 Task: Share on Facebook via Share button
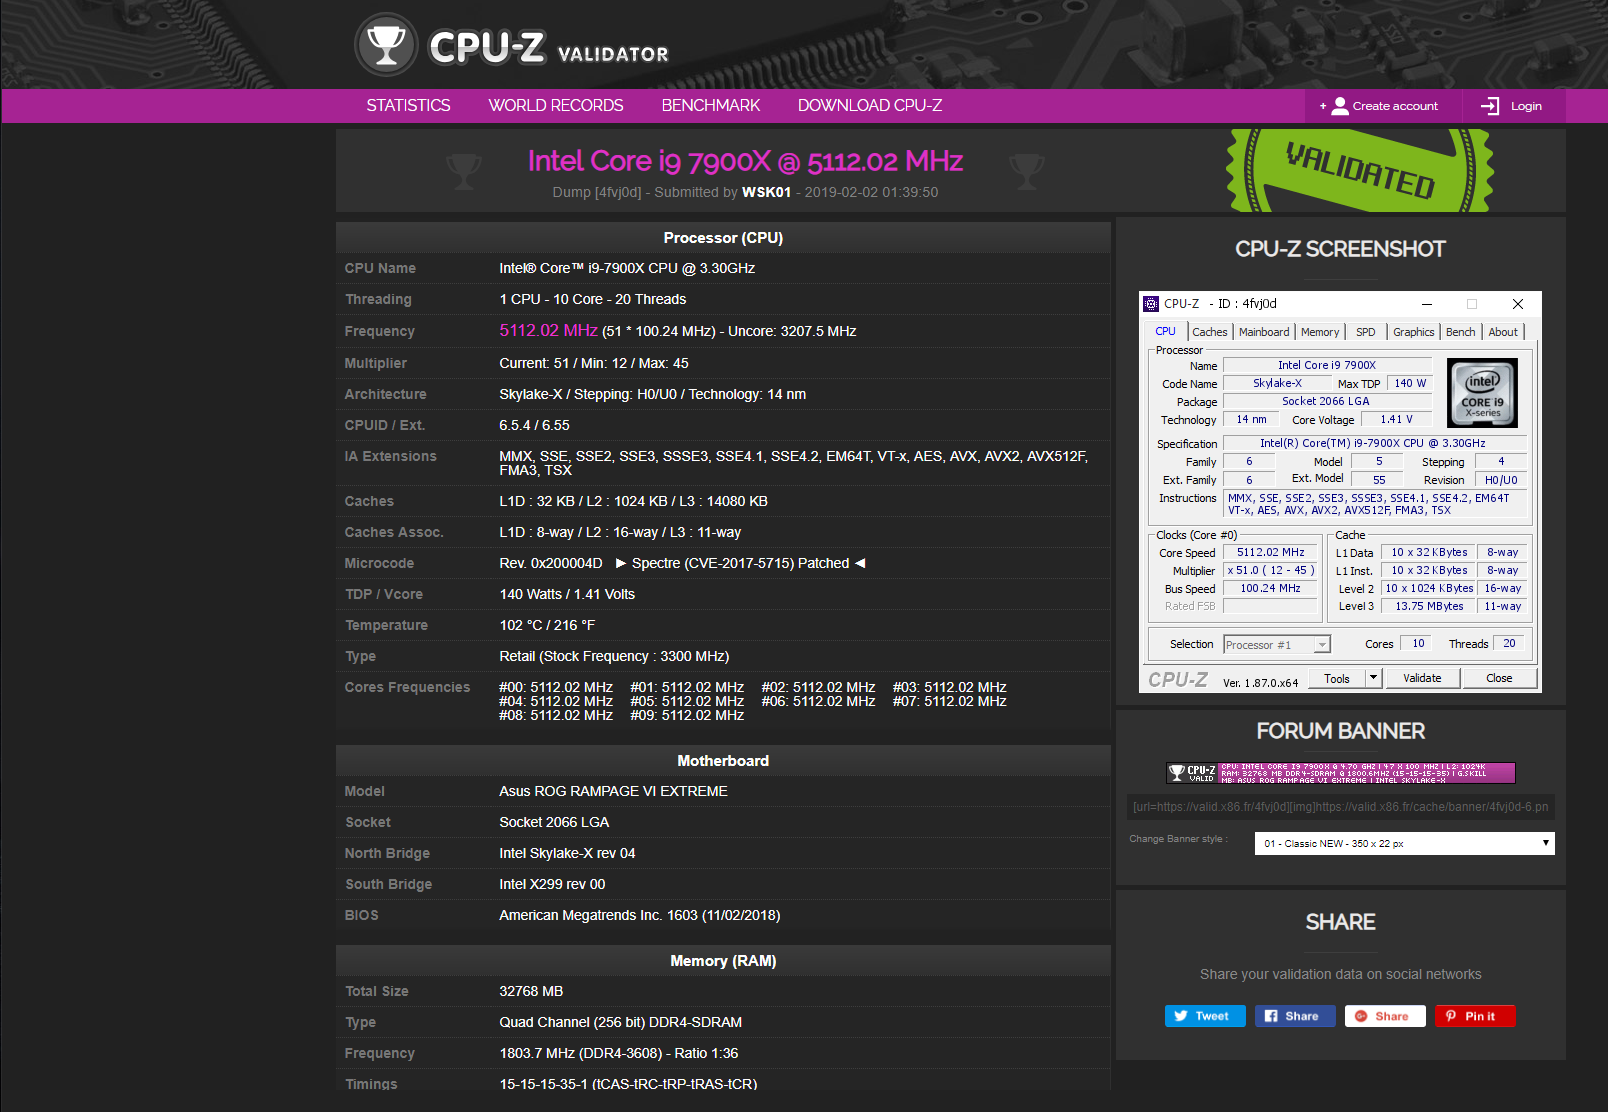point(1295,1016)
